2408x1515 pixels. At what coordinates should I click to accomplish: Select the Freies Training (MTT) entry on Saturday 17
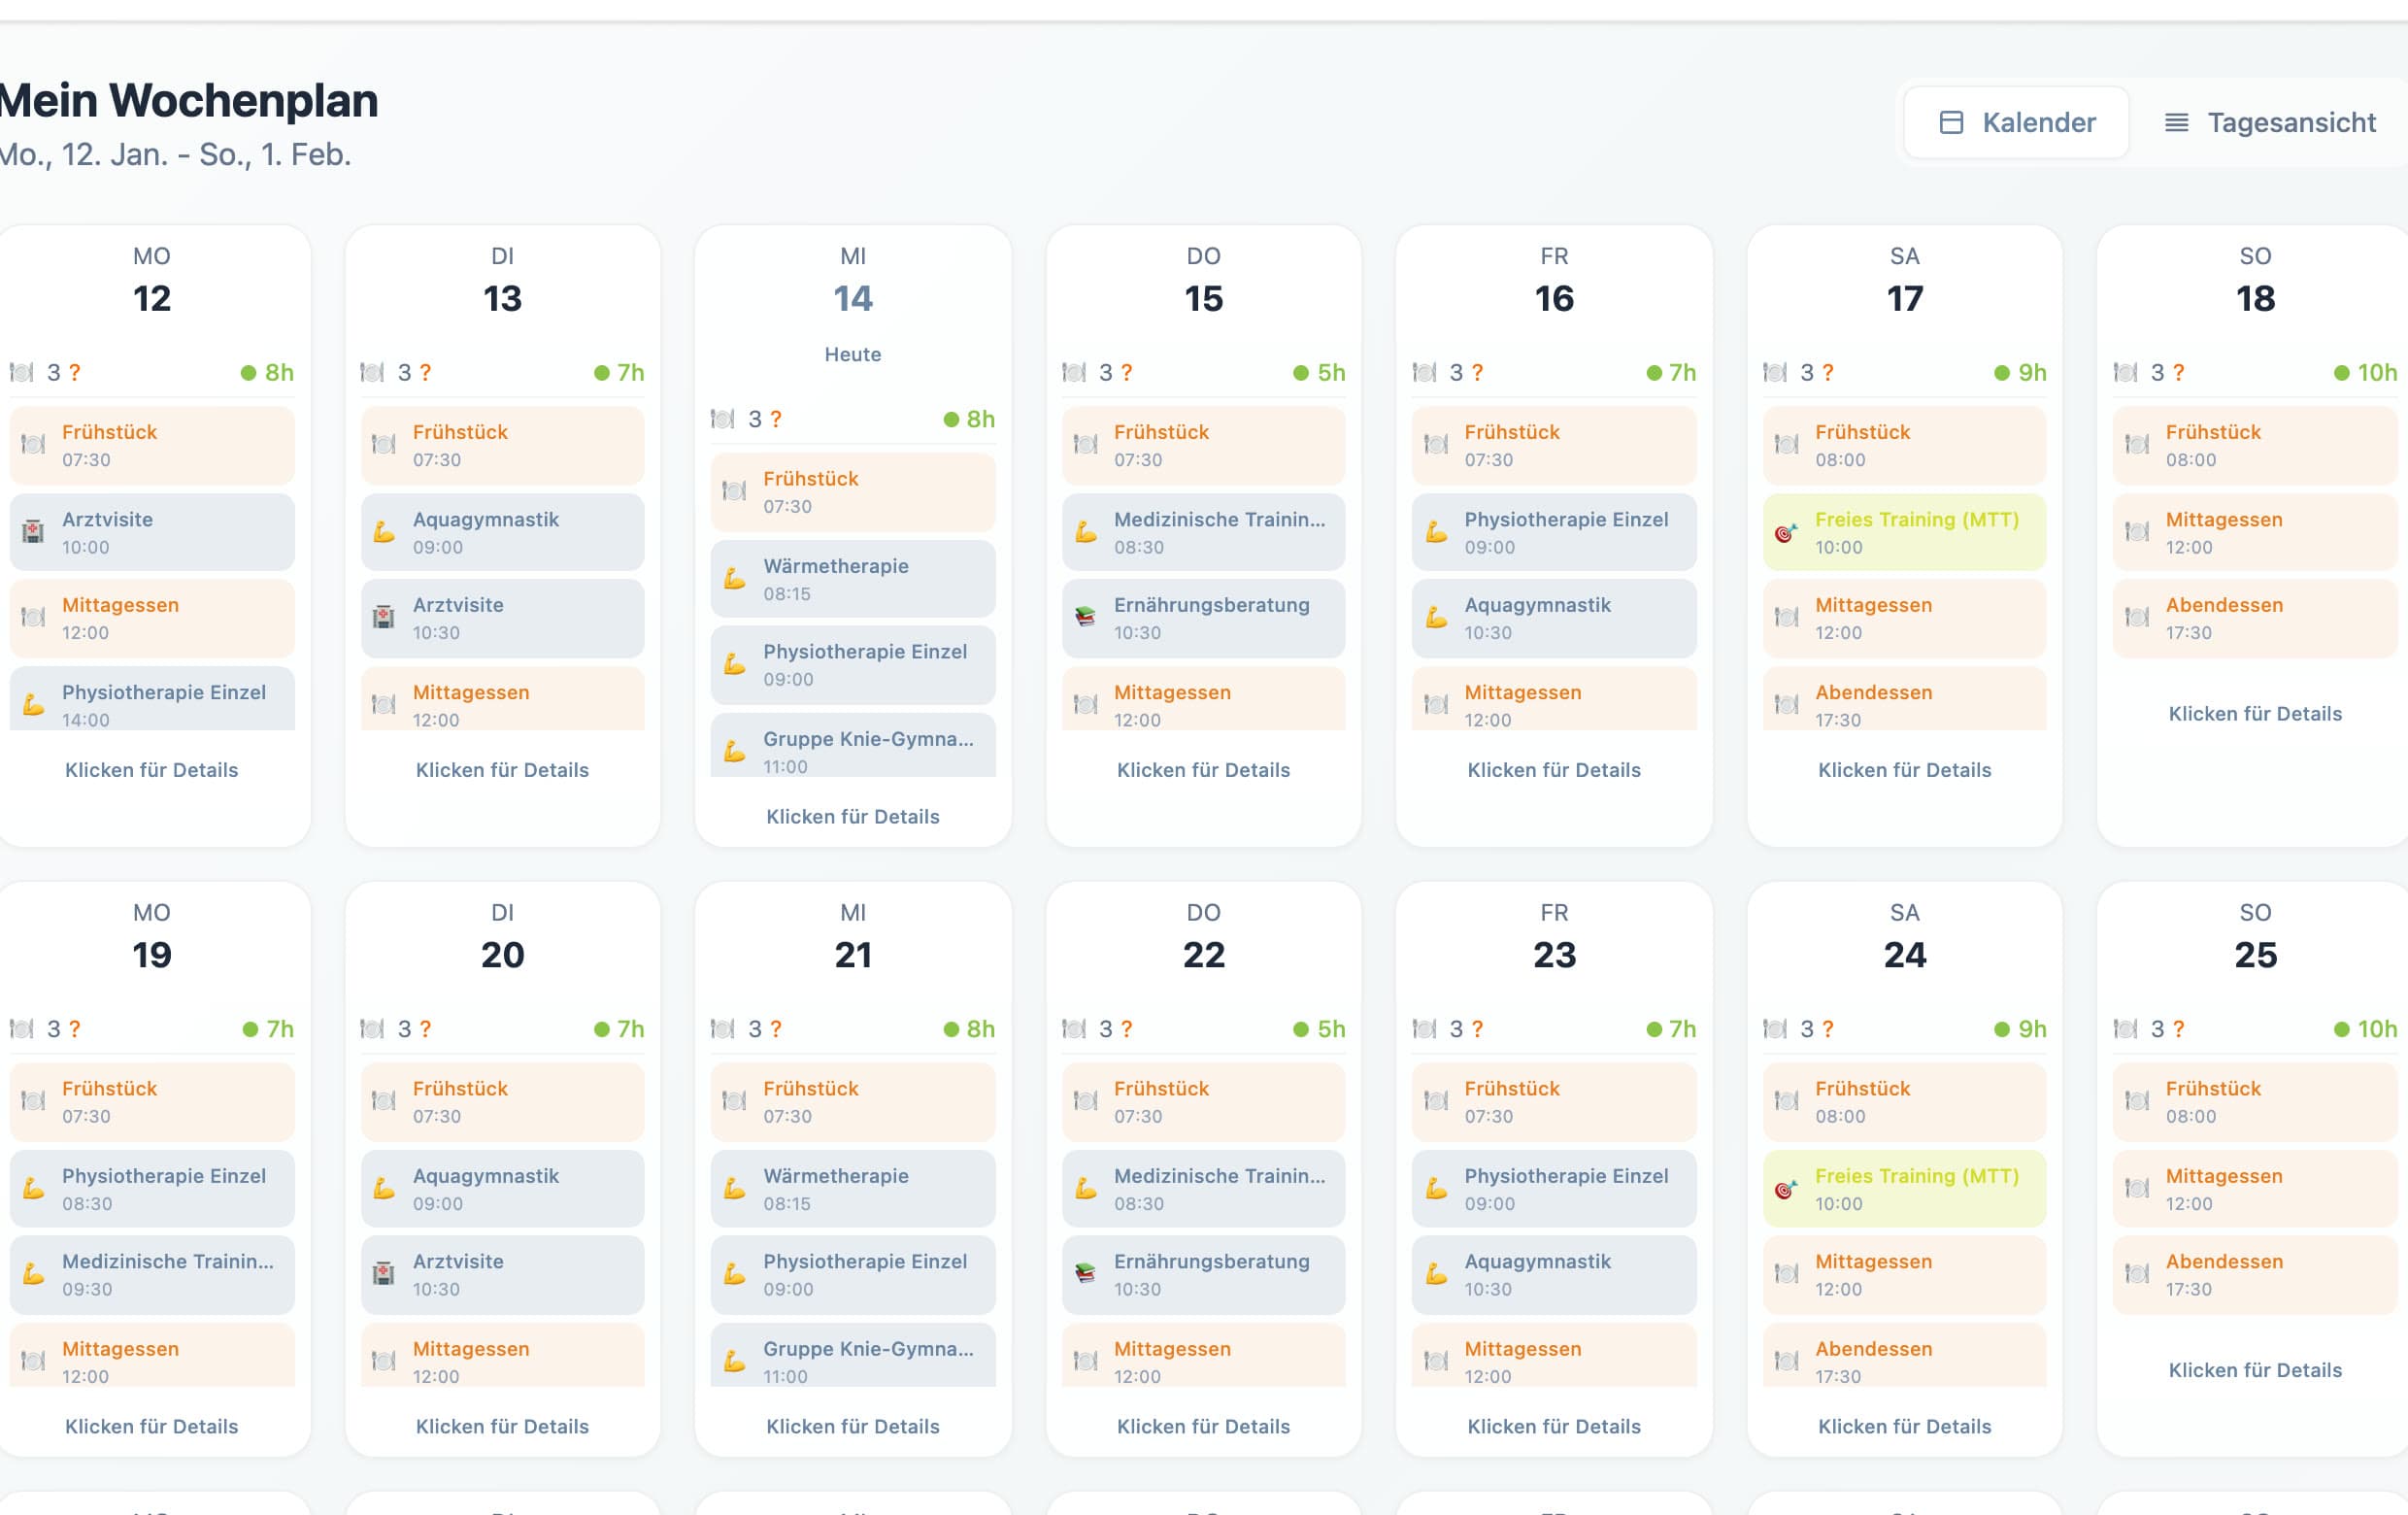point(1904,532)
